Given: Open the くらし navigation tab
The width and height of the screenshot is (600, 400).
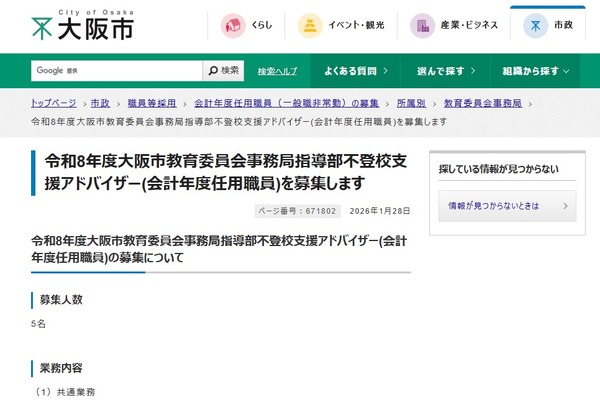Looking at the screenshot, I should click(x=246, y=26).
